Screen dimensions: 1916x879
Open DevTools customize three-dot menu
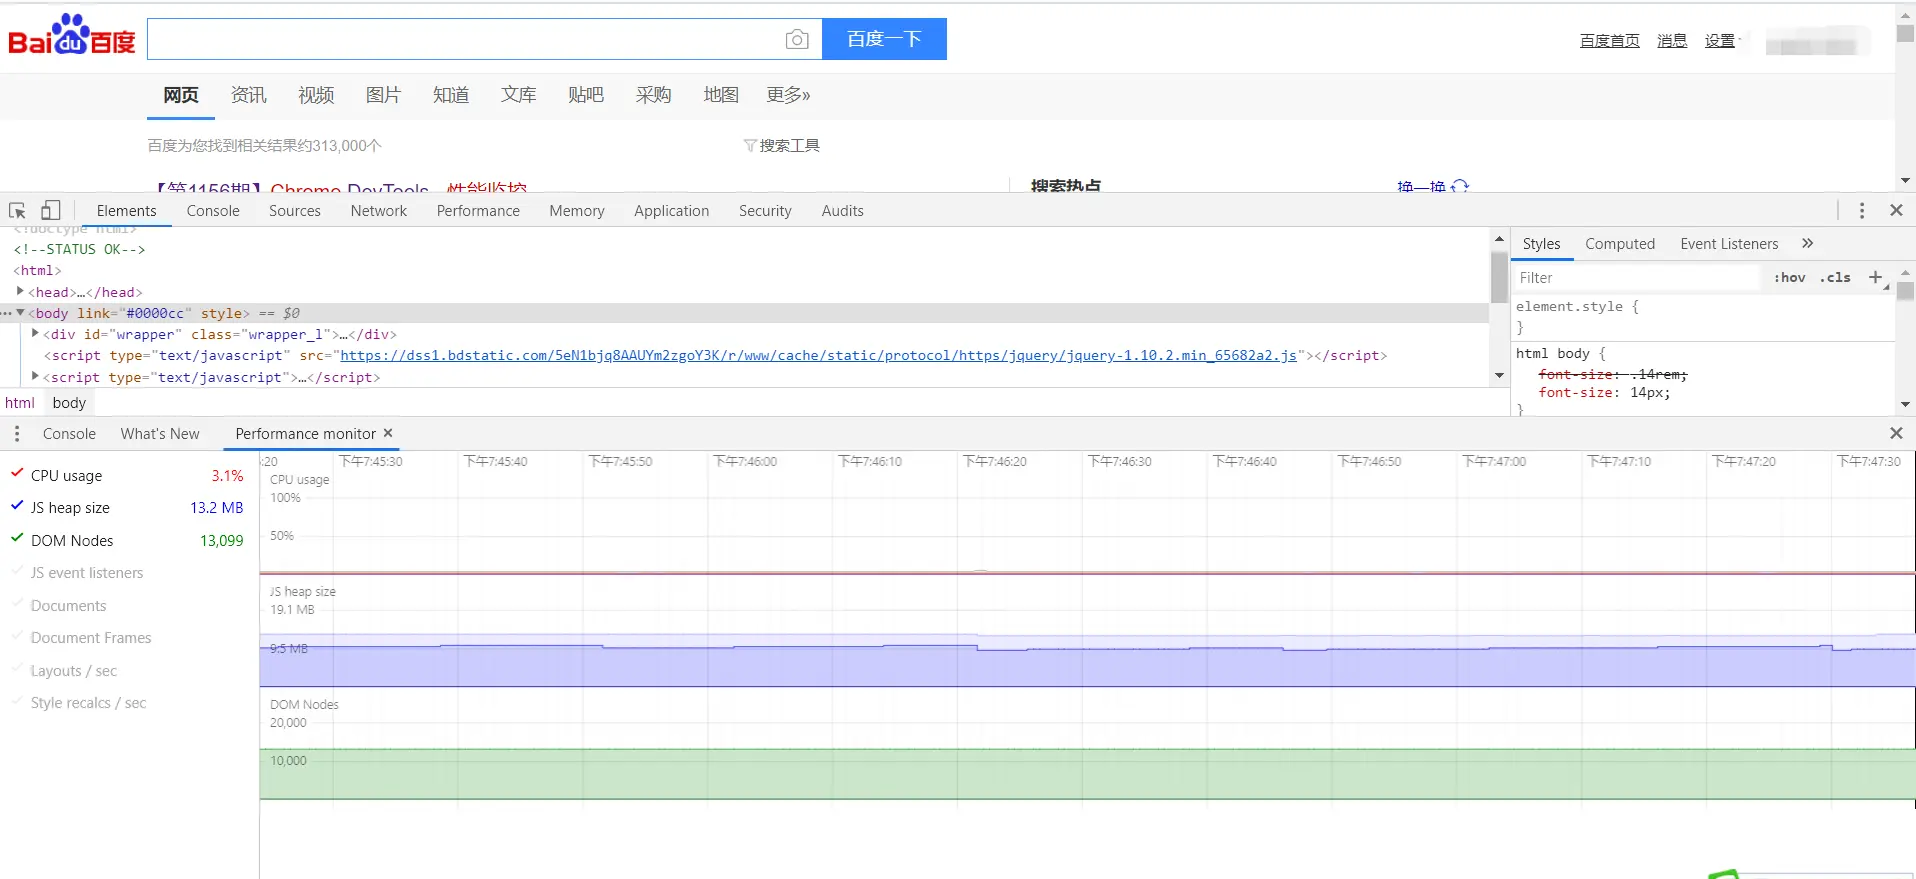pyautogui.click(x=1861, y=210)
